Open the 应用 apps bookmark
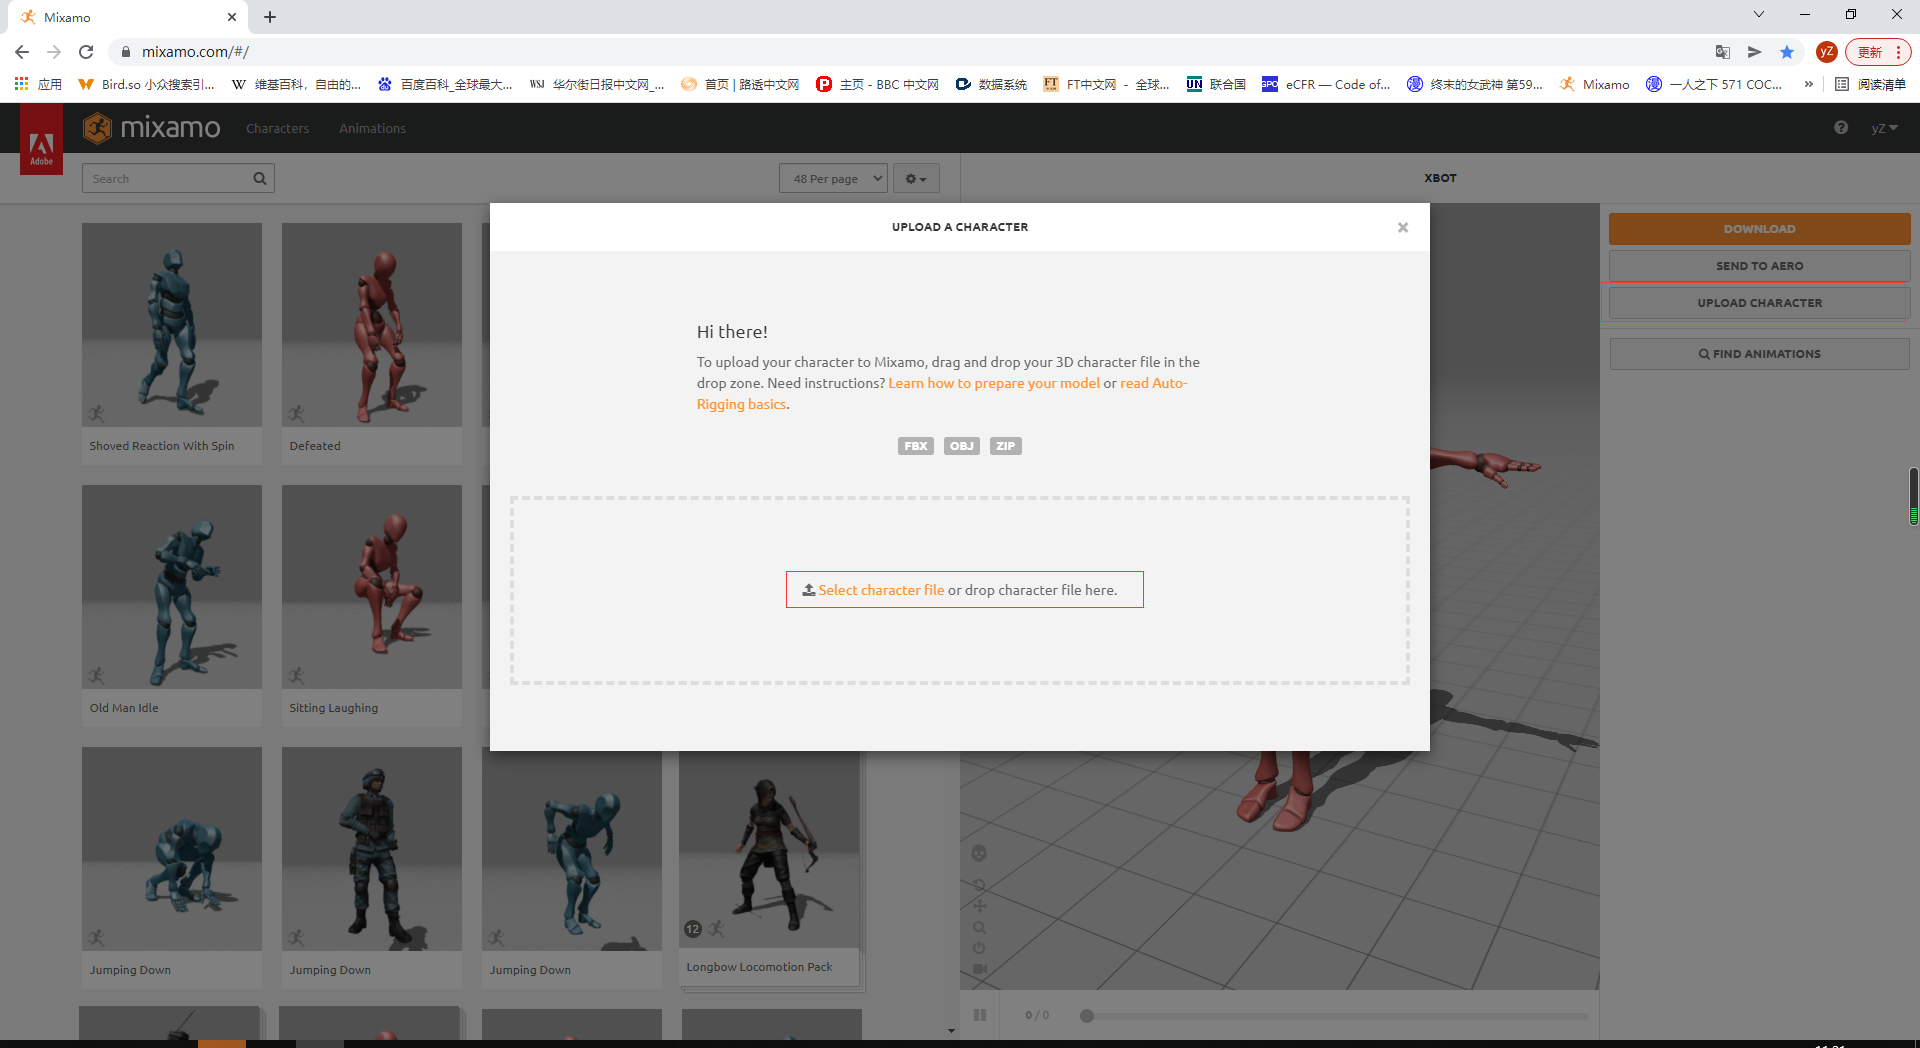Screen dimensions: 1920x1048 point(38,85)
